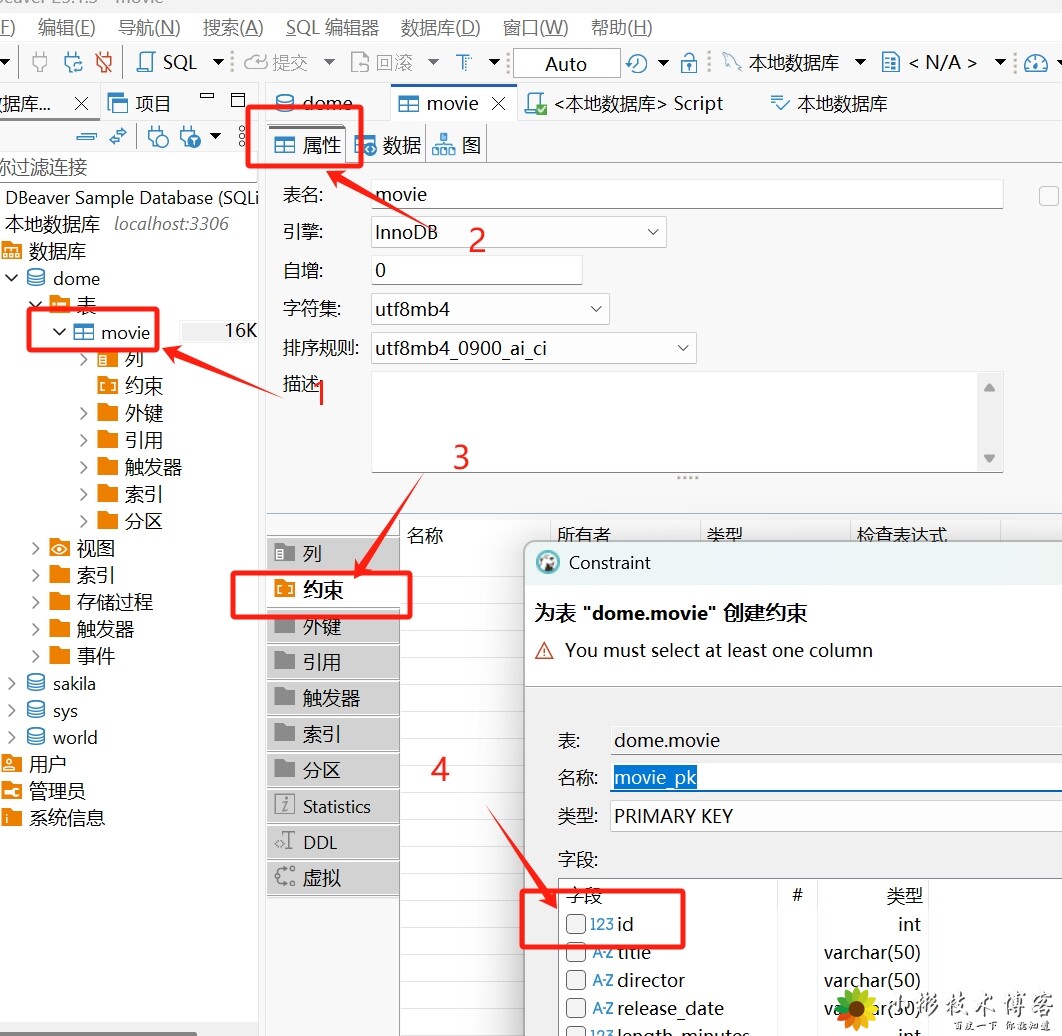Open the 虚拟 section in editor side list
The width and height of the screenshot is (1062, 1036).
pos(333,878)
